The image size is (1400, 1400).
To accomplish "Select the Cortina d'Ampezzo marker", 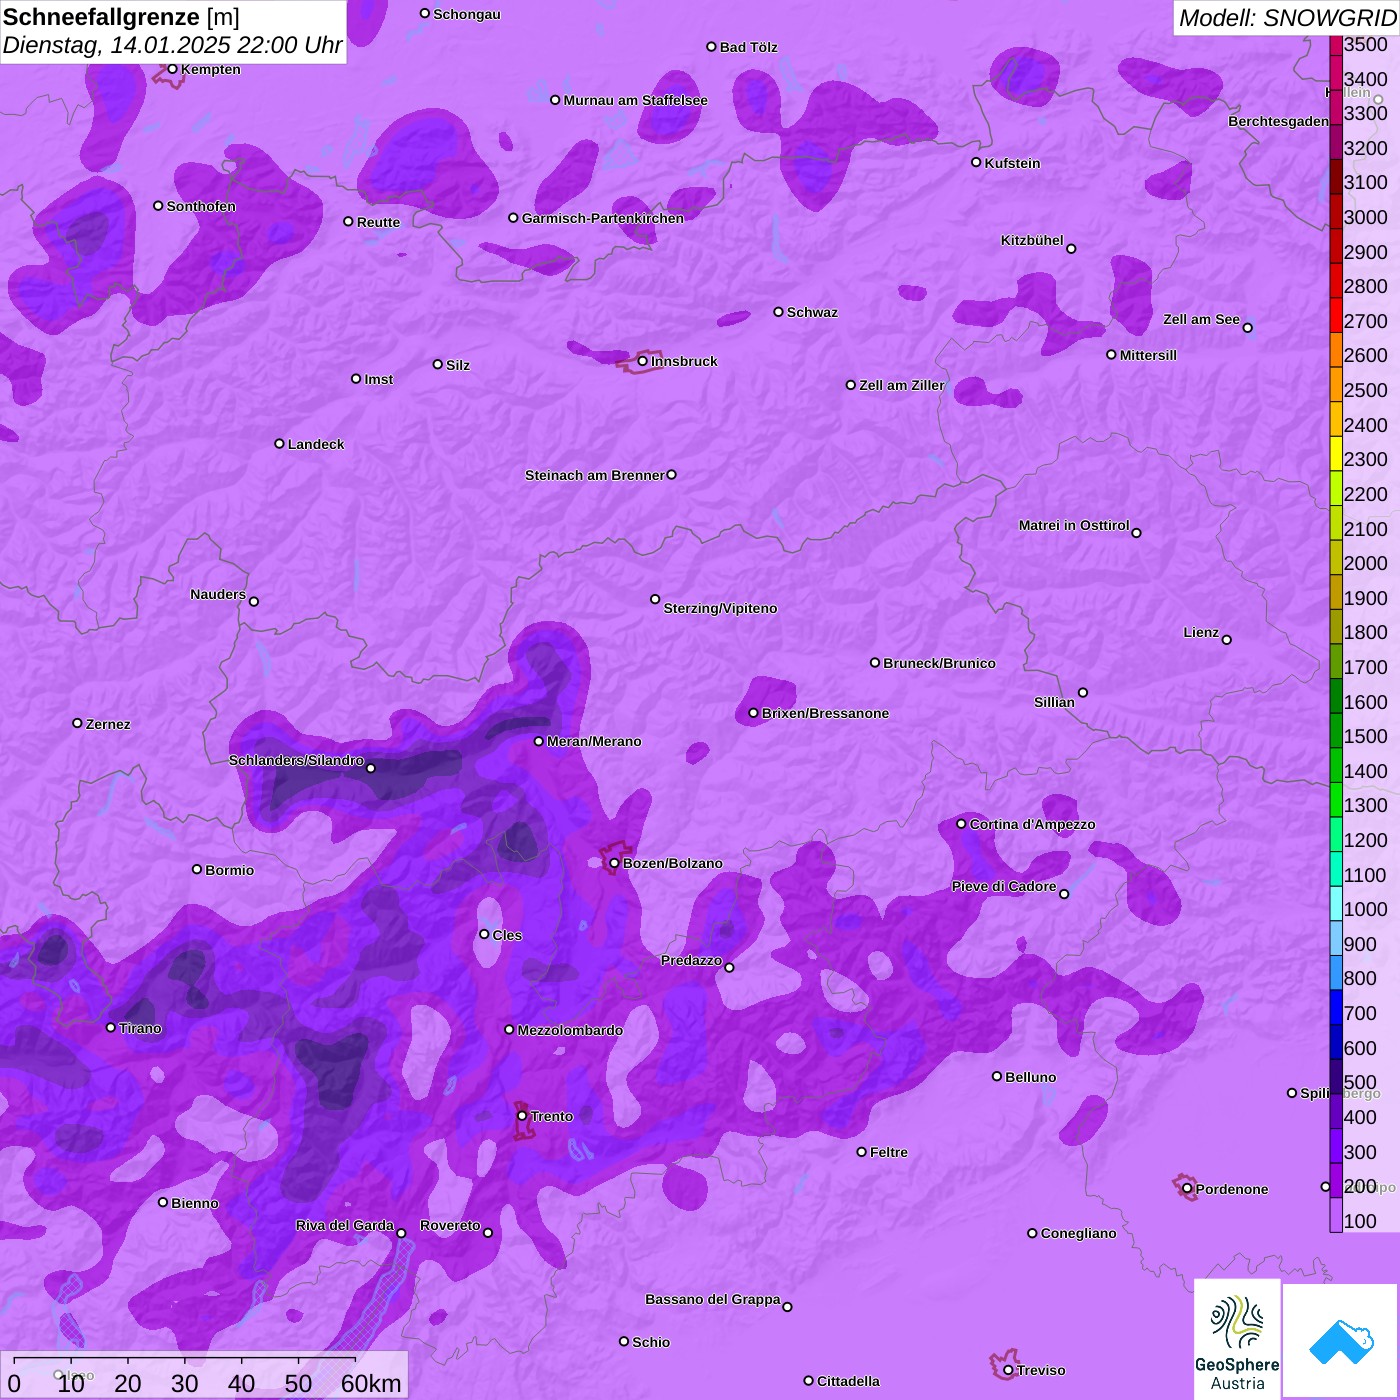I will point(961,824).
